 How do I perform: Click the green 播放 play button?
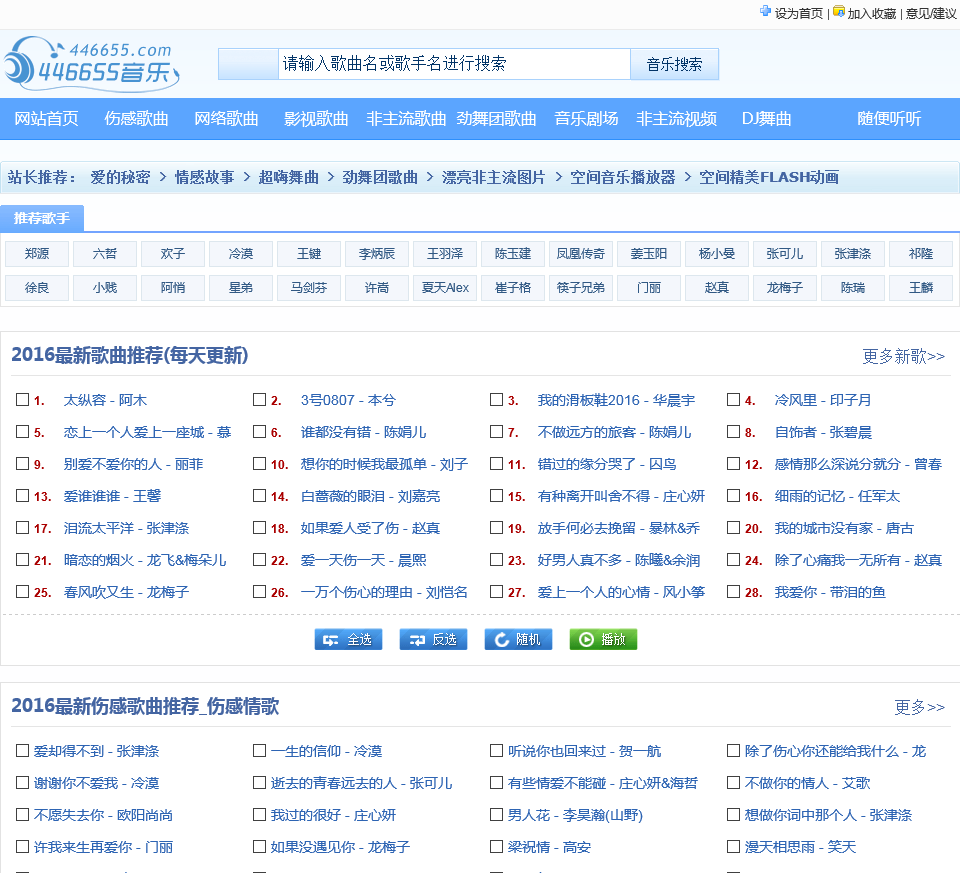pos(603,640)
